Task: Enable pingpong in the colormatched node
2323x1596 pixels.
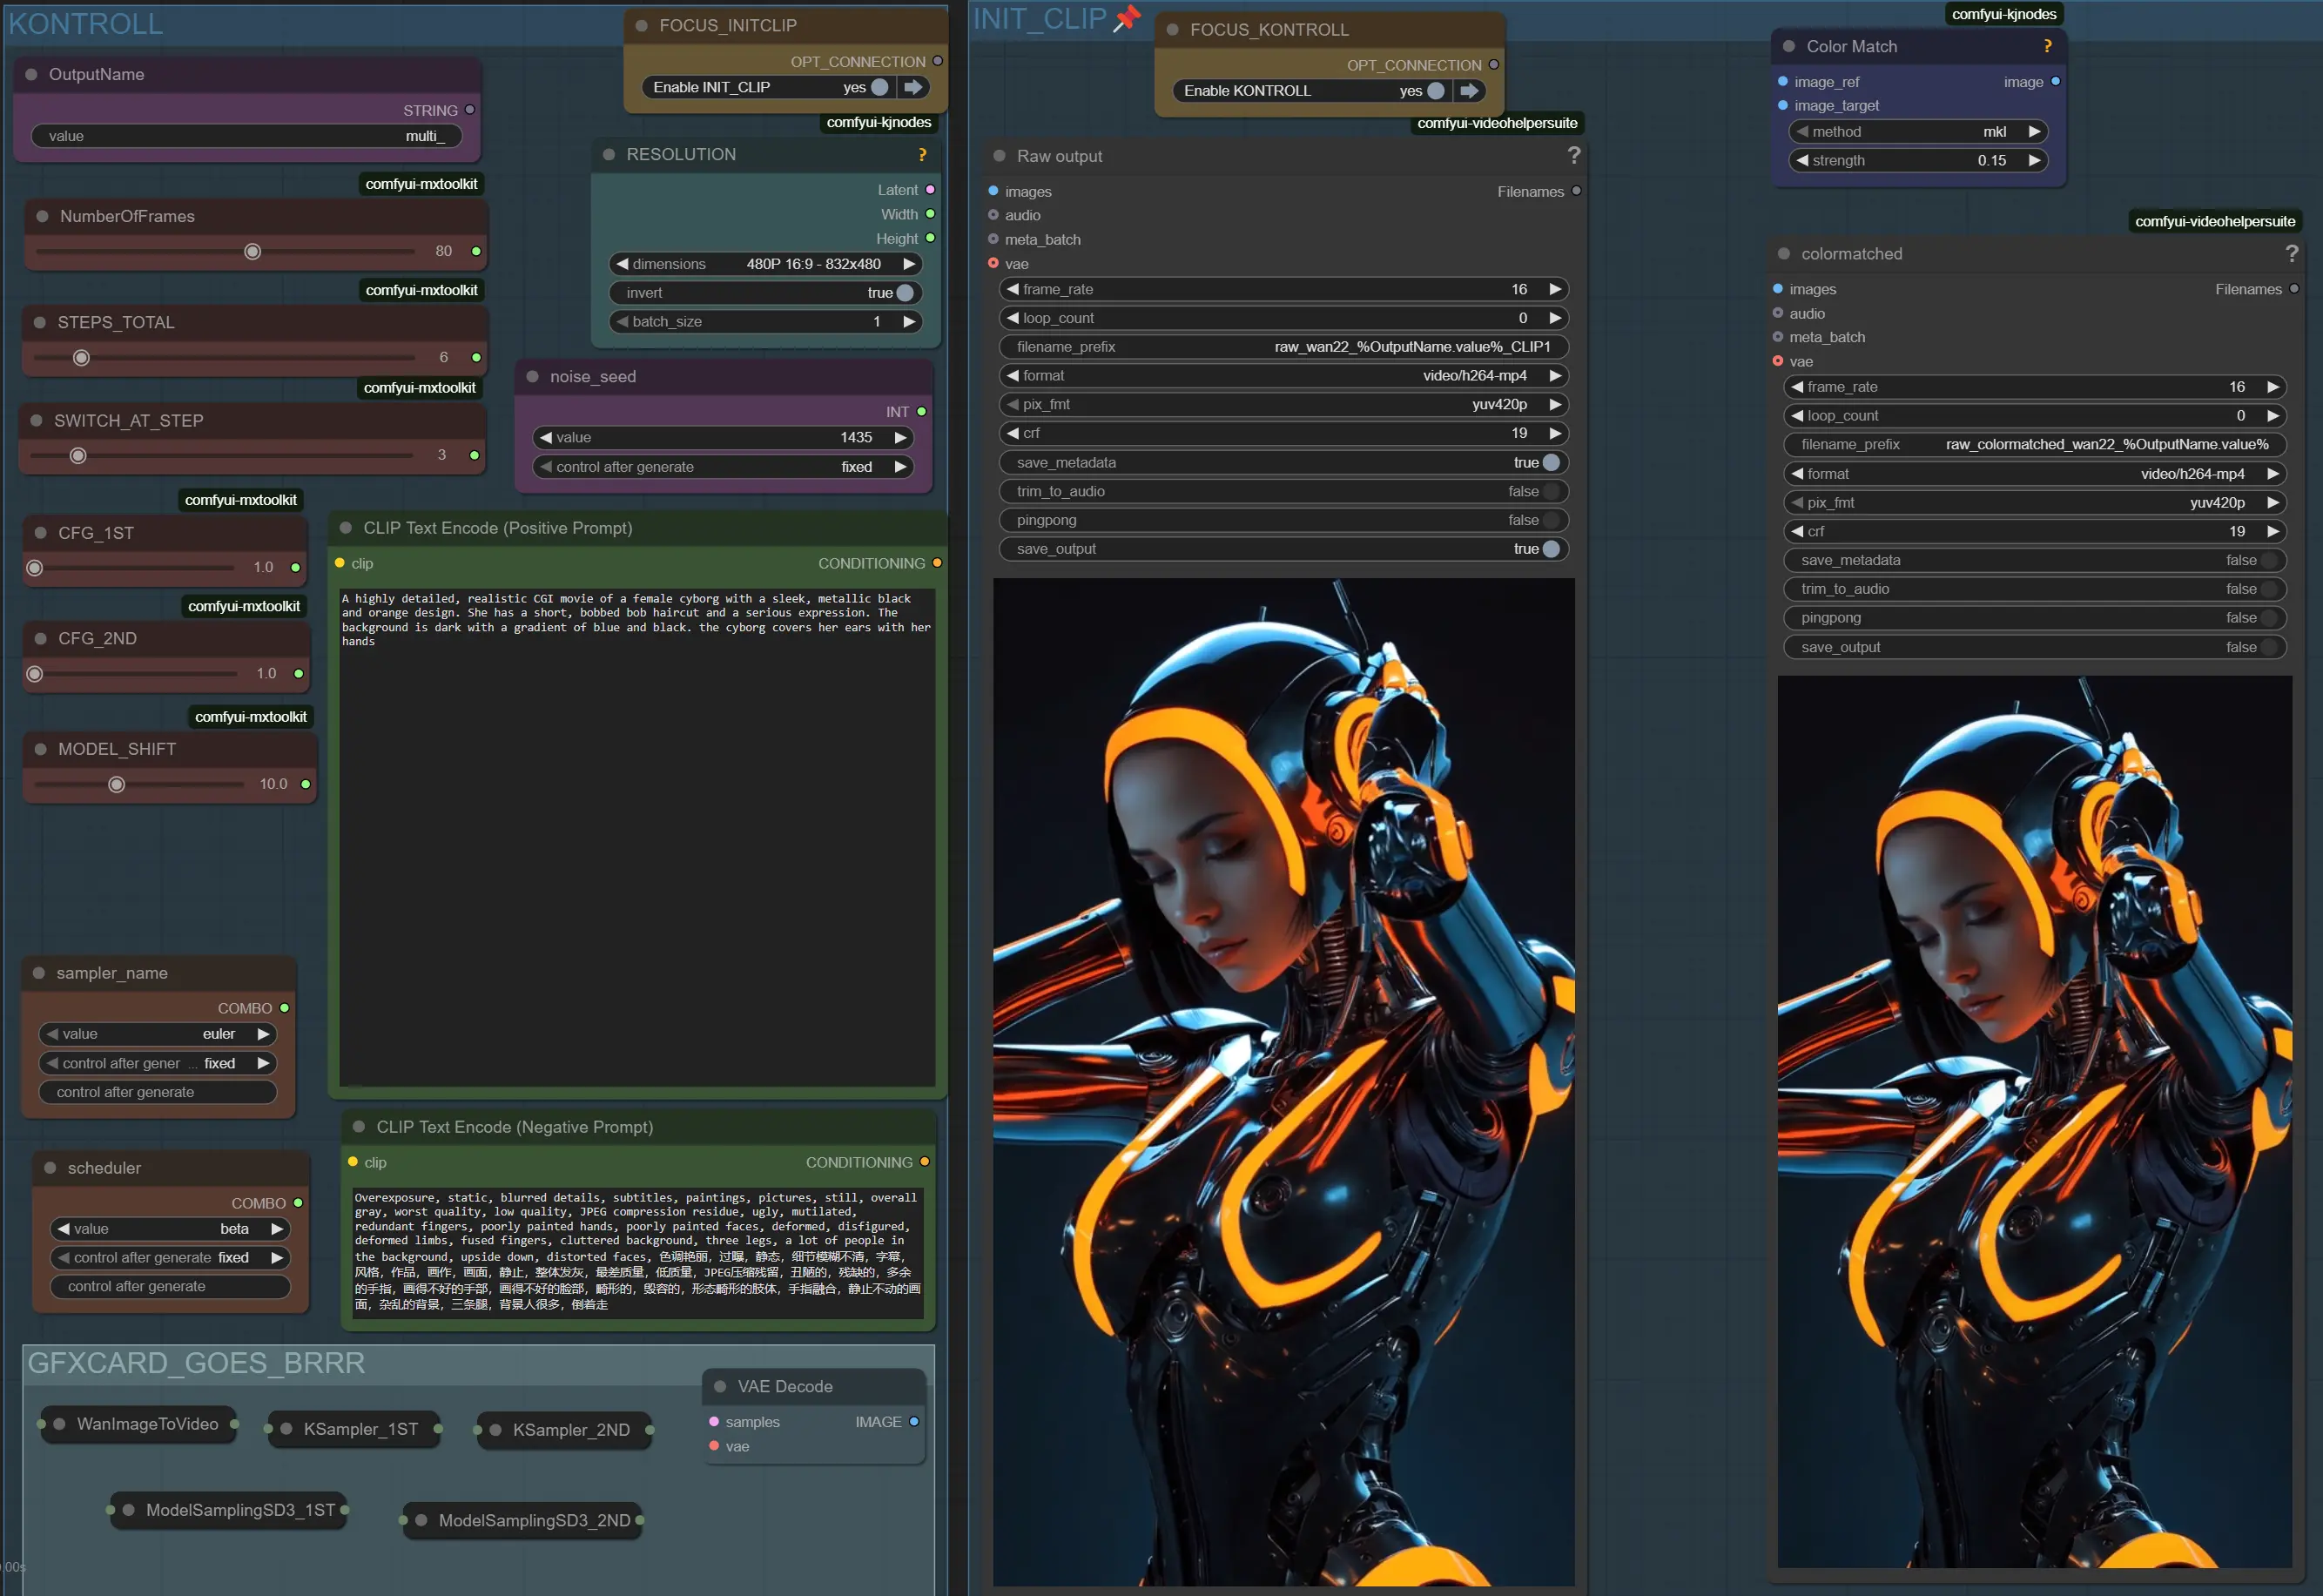Action: pyautogui.click(x=2268, y=618)
